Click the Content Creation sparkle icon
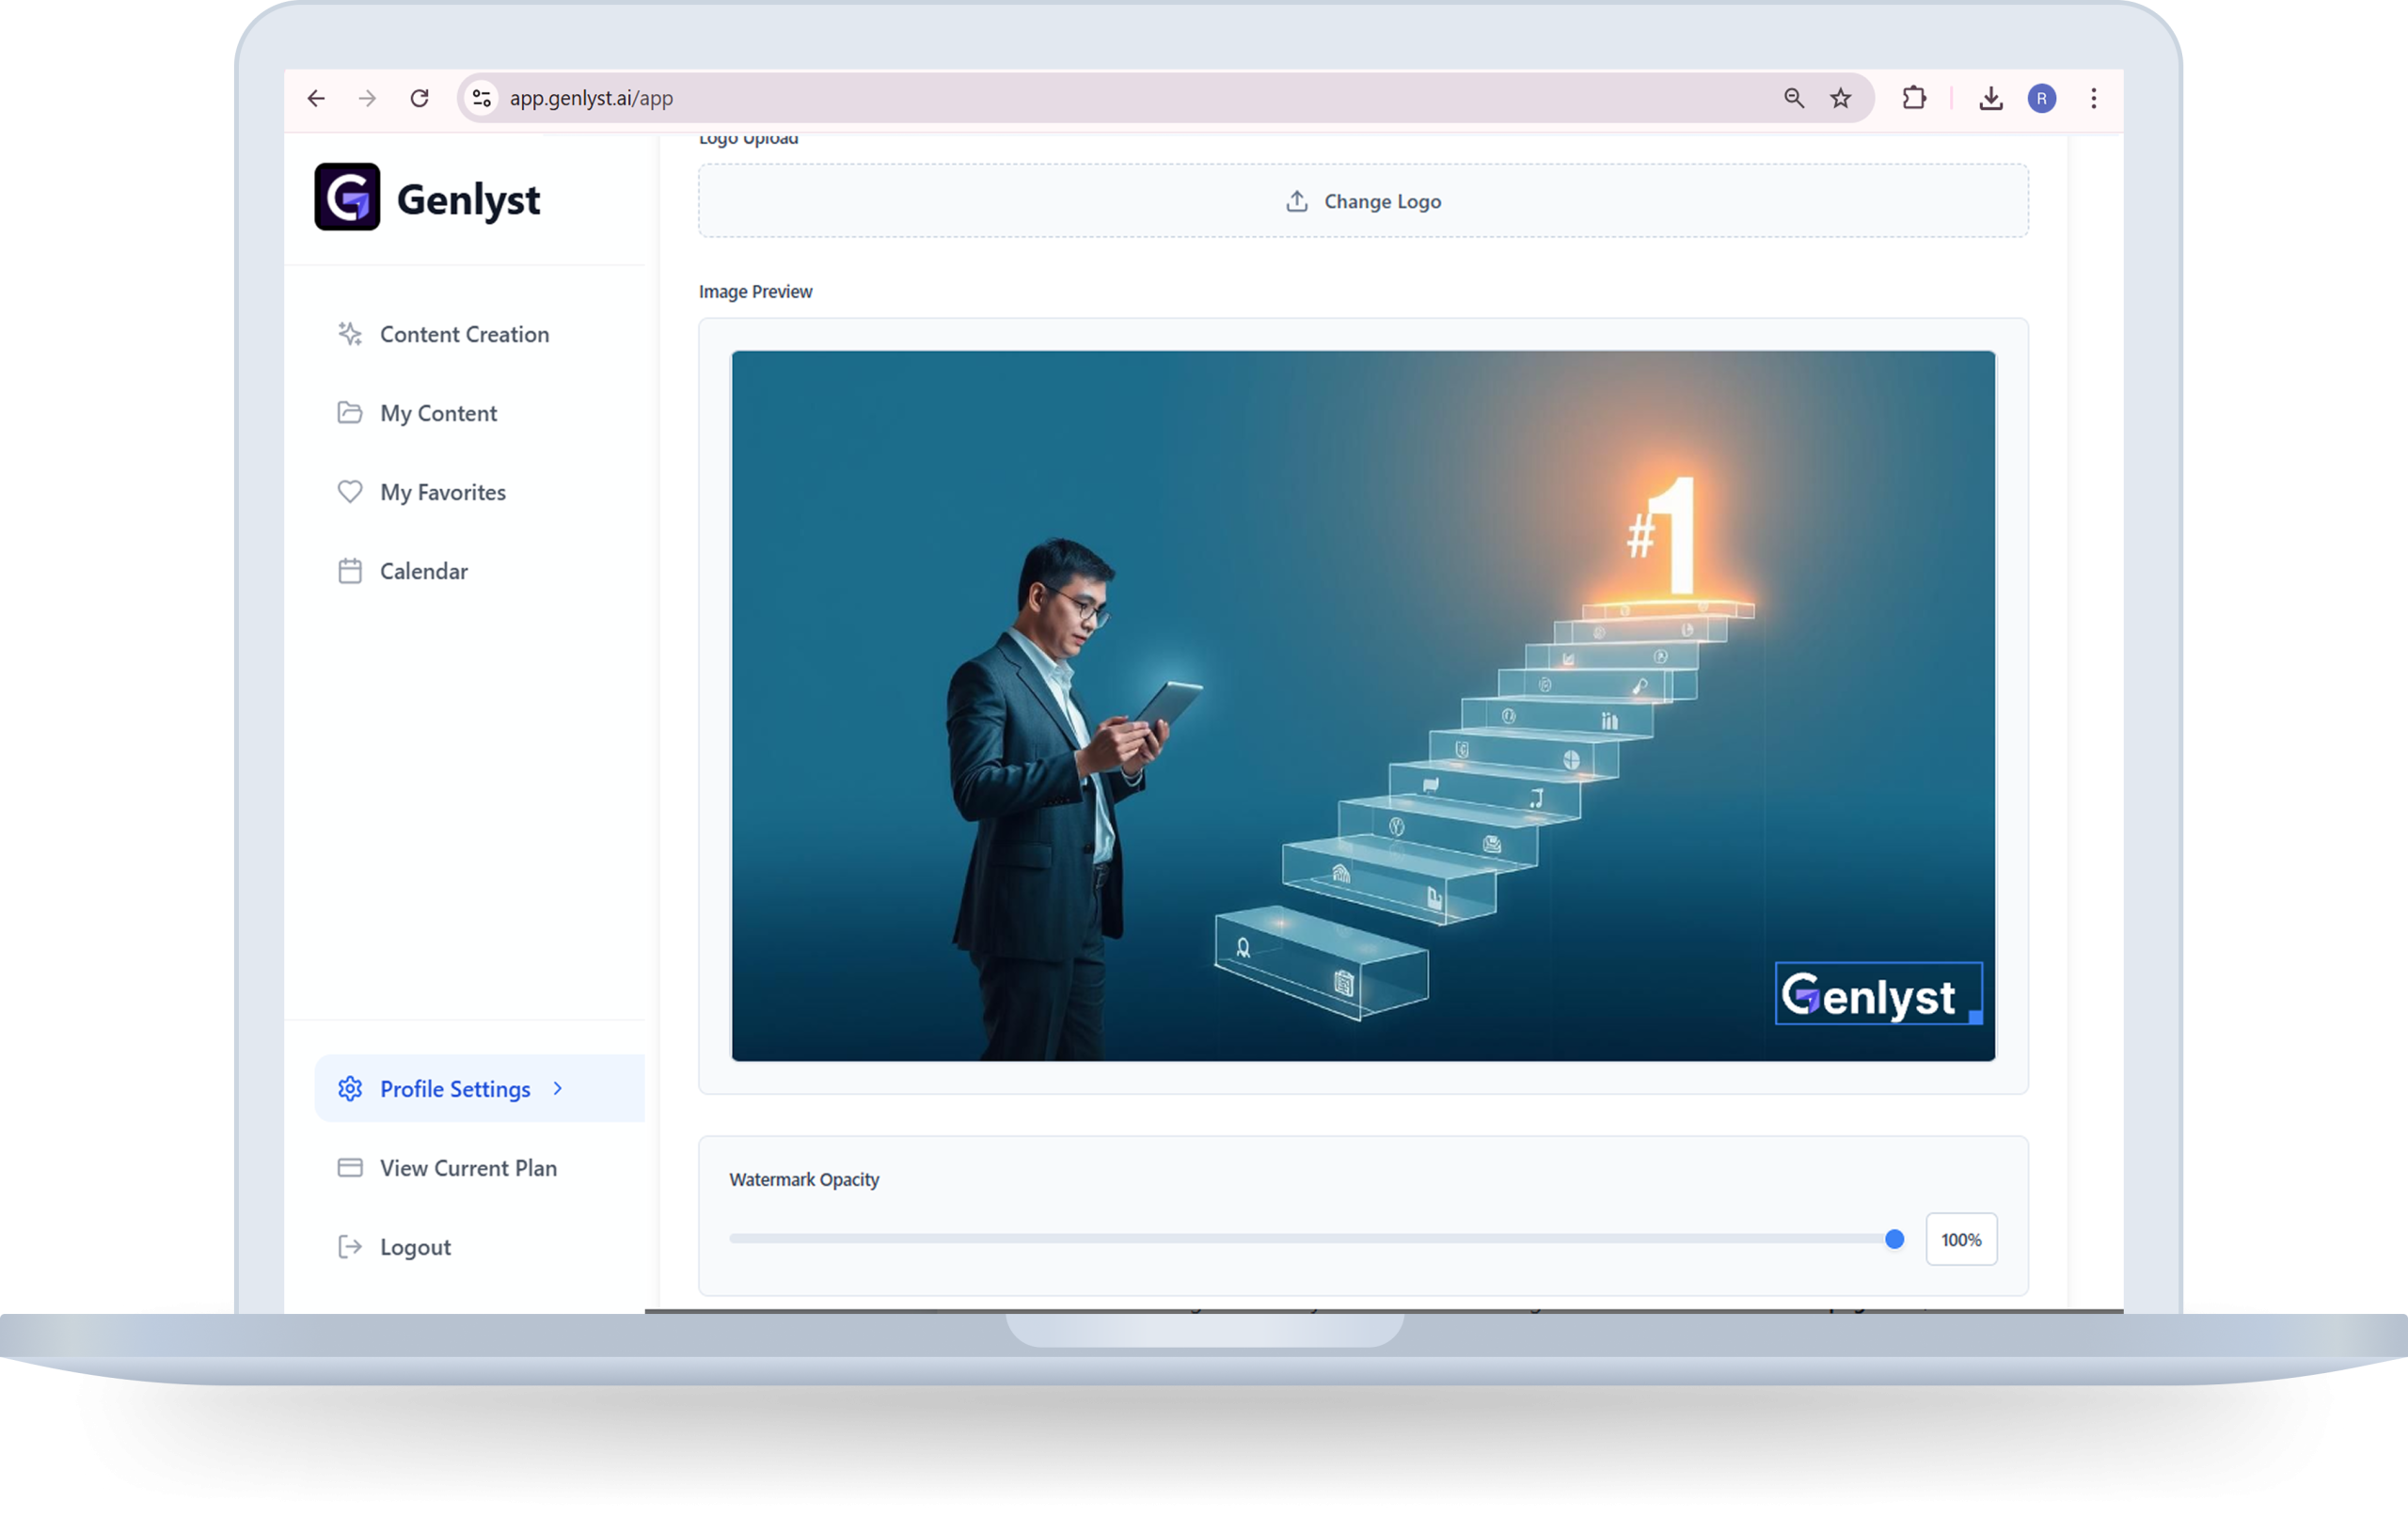Screen dimensions: 2408x1517 (349, 334)
